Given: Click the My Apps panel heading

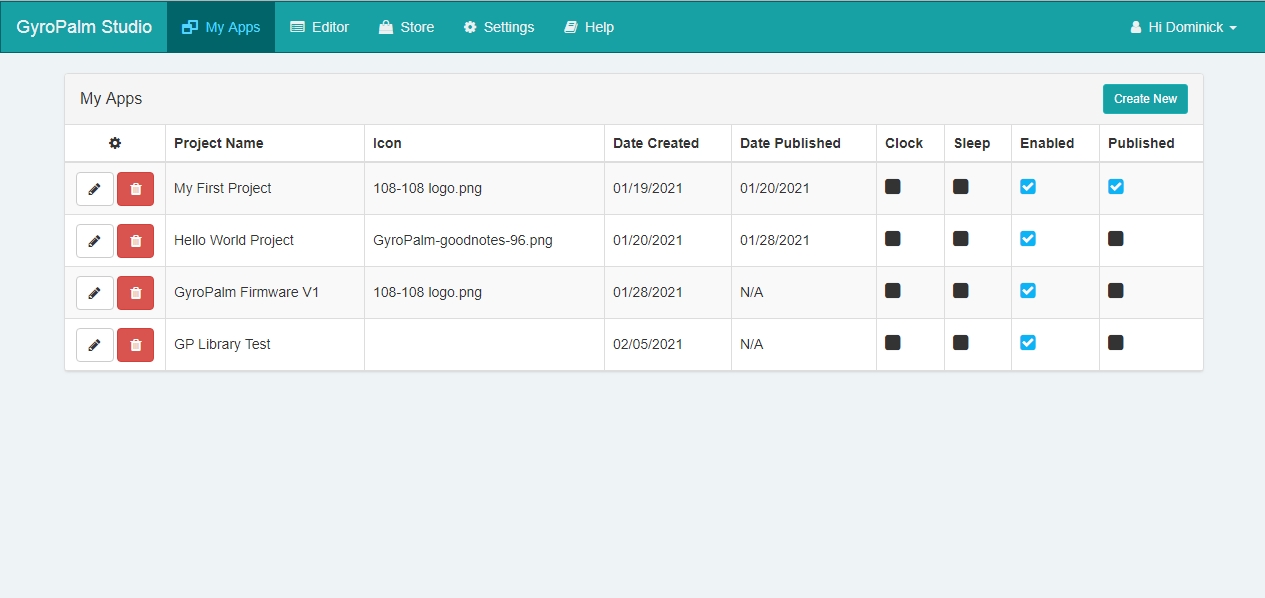Looking at the screenshot, I should (111, 99).
